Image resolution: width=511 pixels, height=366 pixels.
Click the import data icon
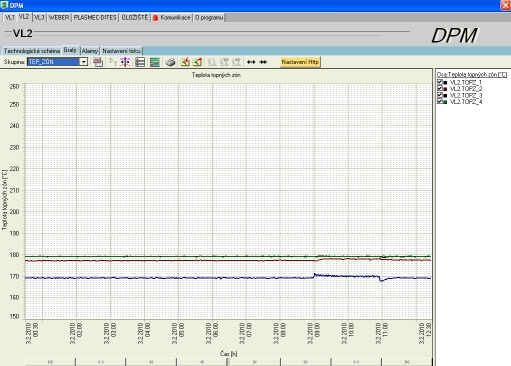(x=185, y=62)
